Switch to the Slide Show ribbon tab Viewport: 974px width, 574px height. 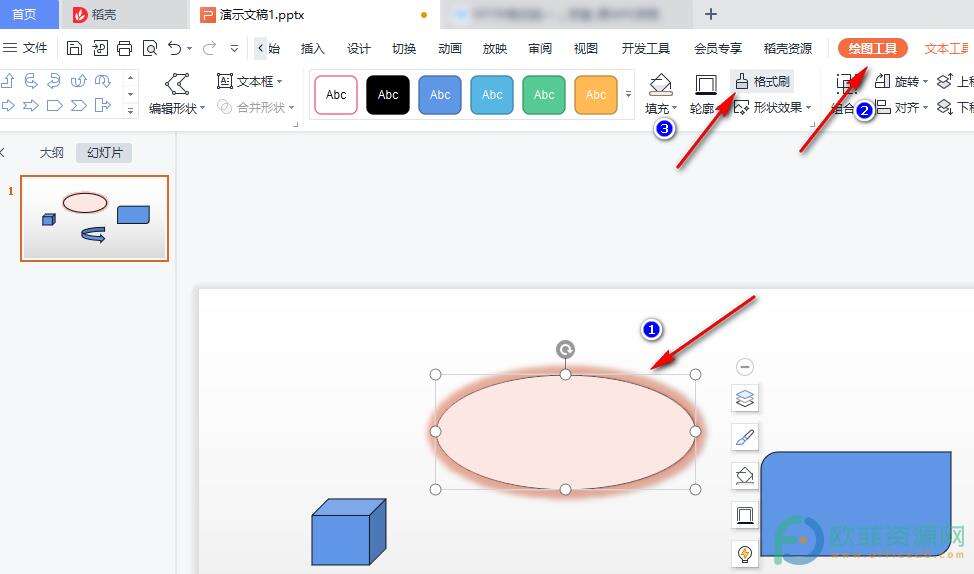[495, 48]
